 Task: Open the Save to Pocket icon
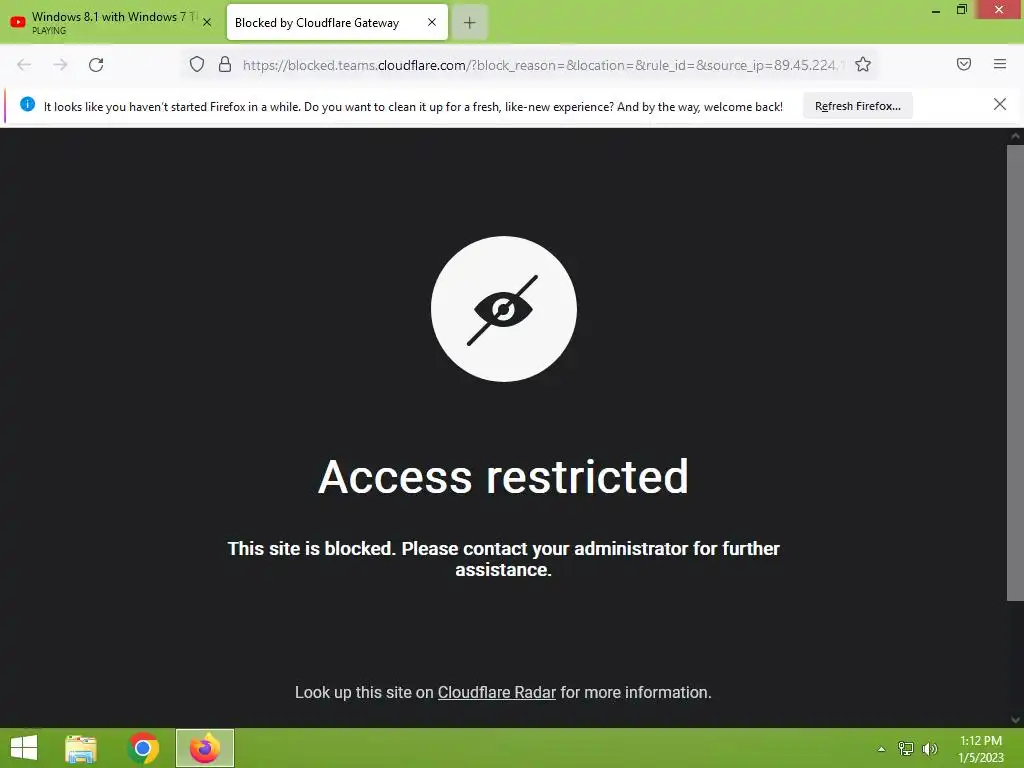(x=963, y=64)
